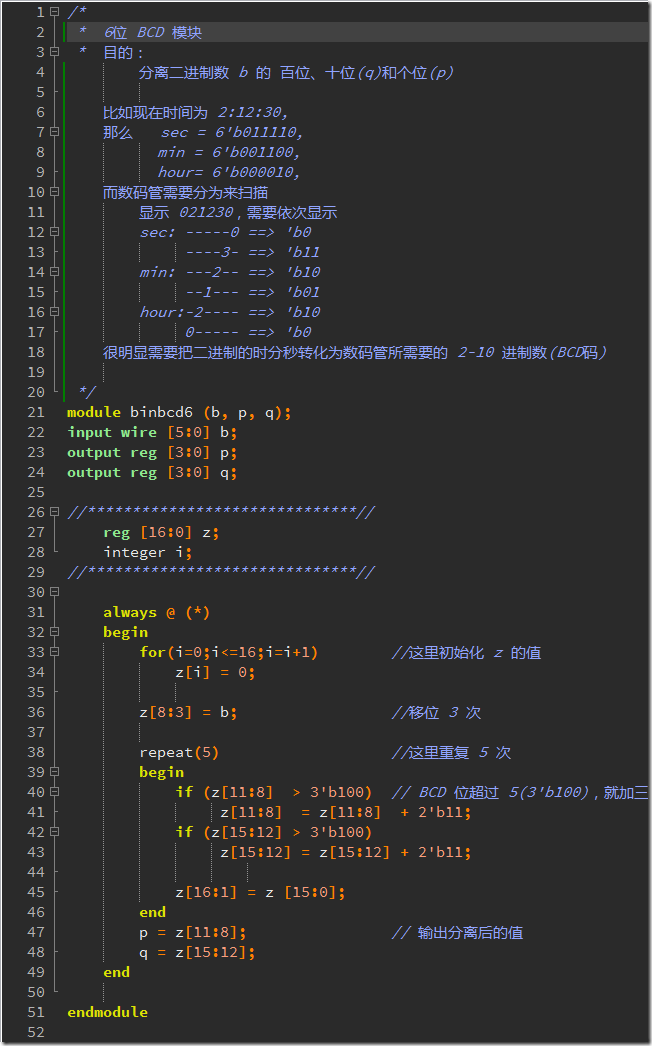Collapse the second if fold at line 42
Image resolution: width=652 pixels, height=1046 pixels.
point(55,833)
